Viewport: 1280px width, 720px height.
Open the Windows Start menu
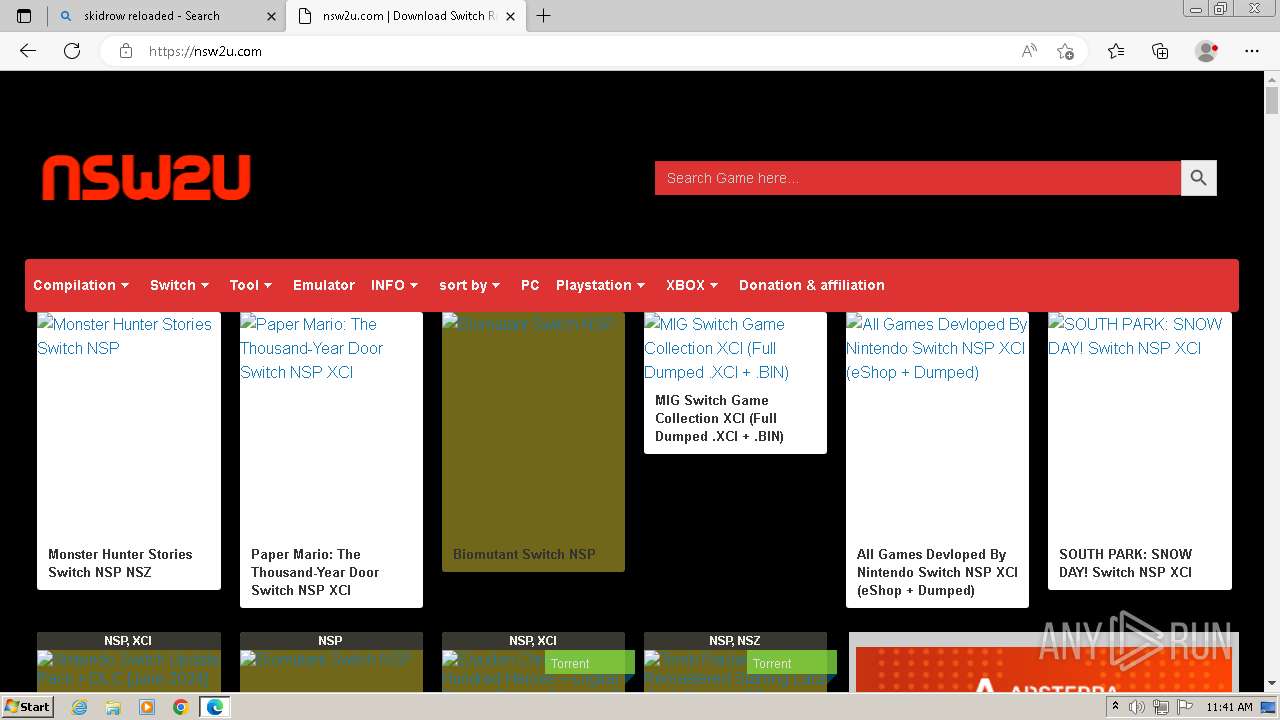27,706
